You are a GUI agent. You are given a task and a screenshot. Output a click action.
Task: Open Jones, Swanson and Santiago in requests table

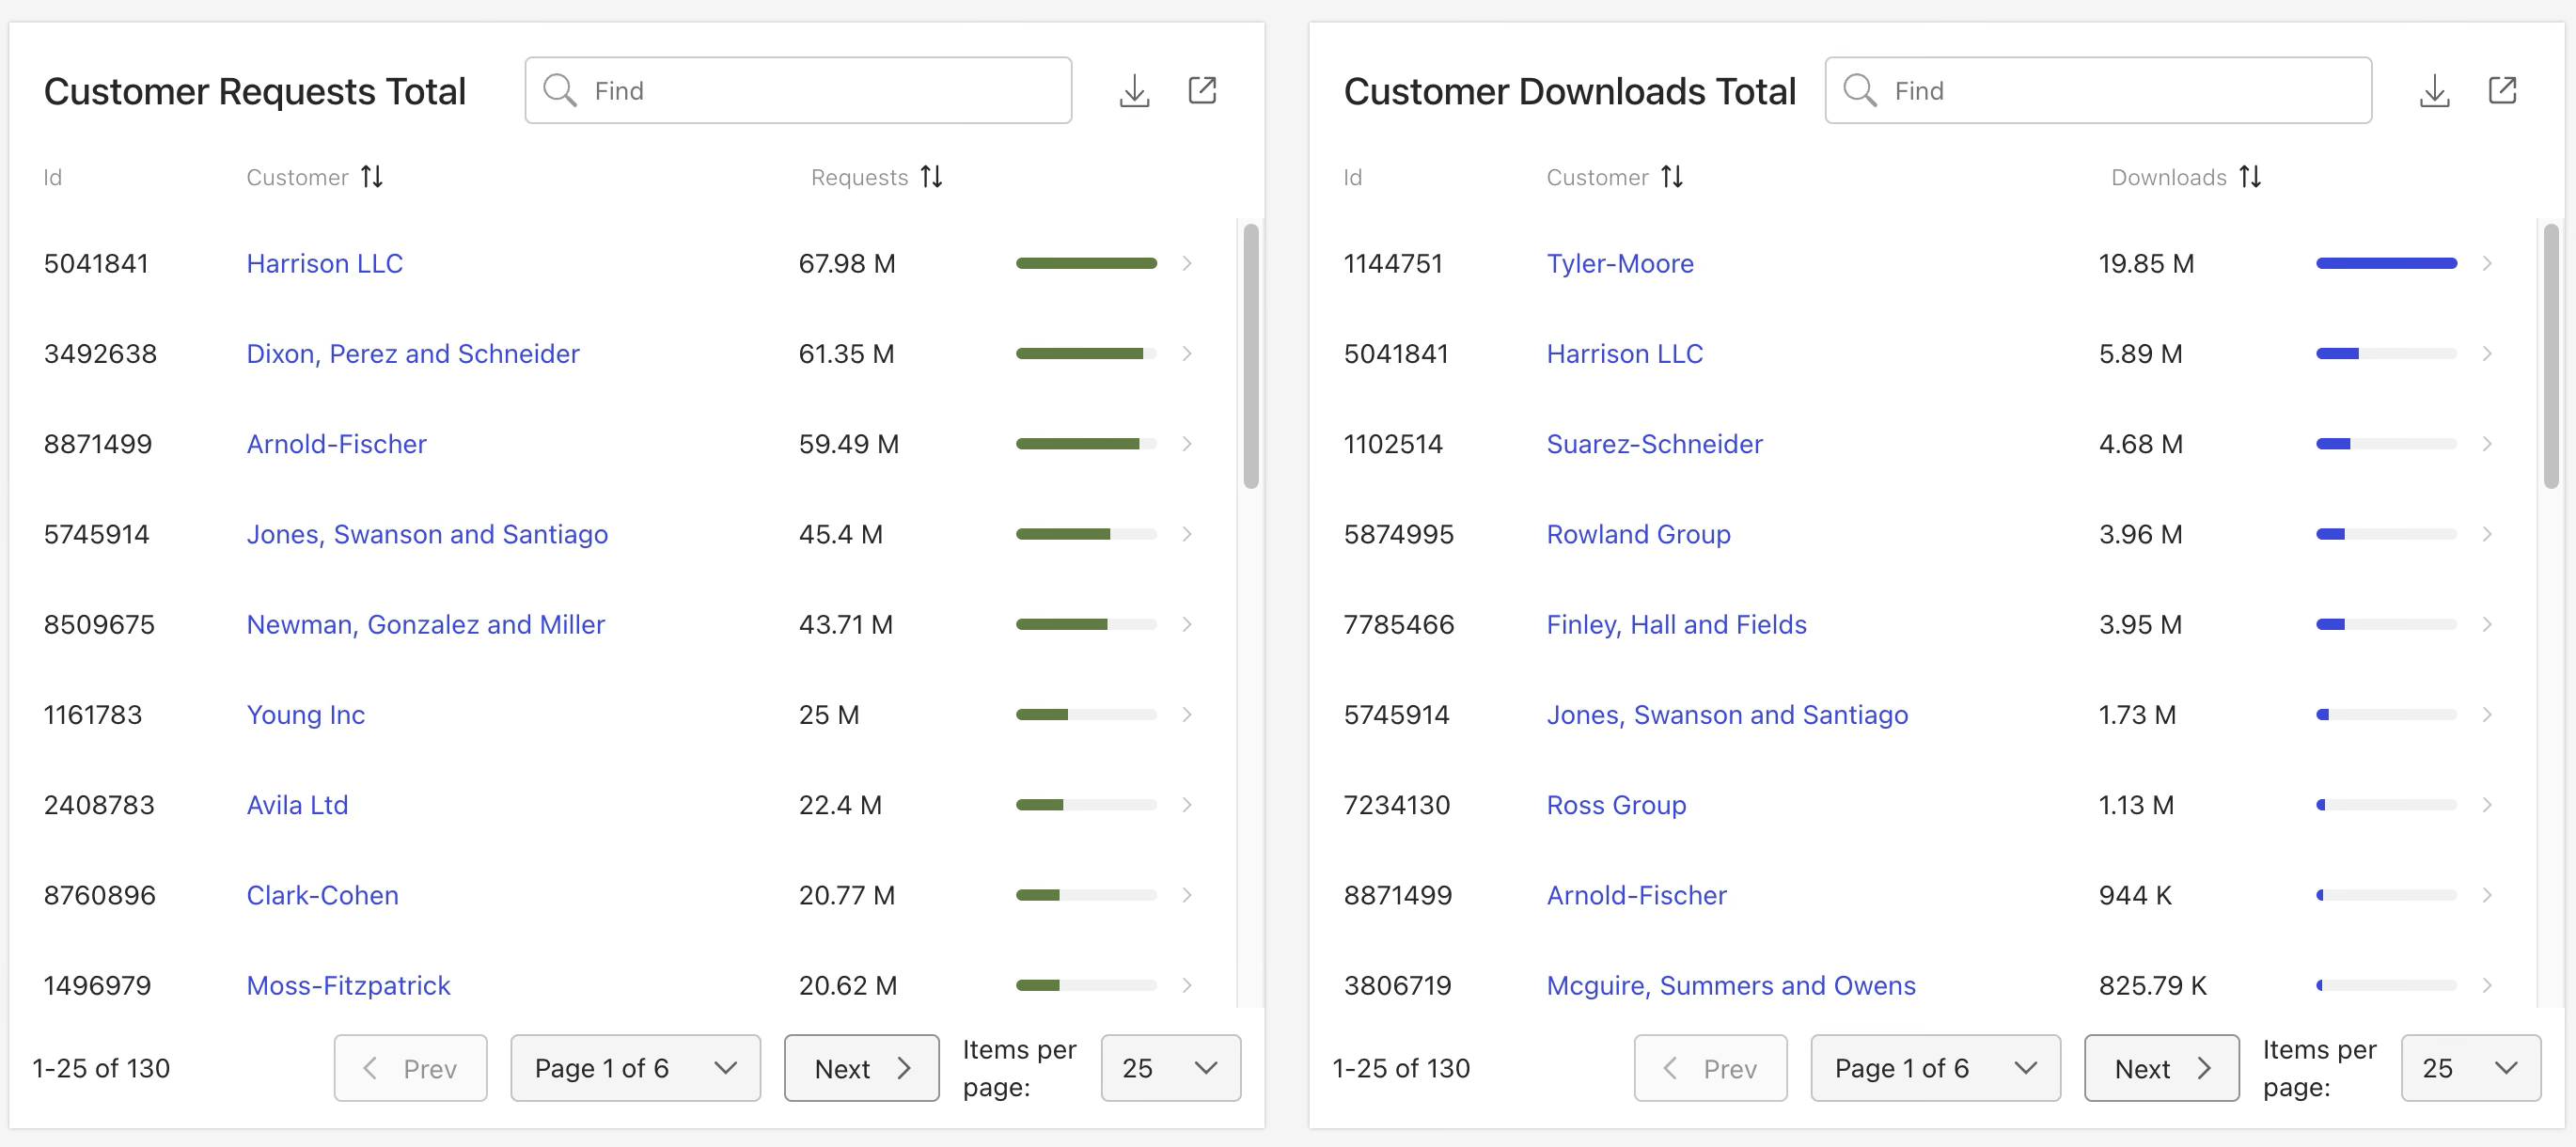click(427, 535)
